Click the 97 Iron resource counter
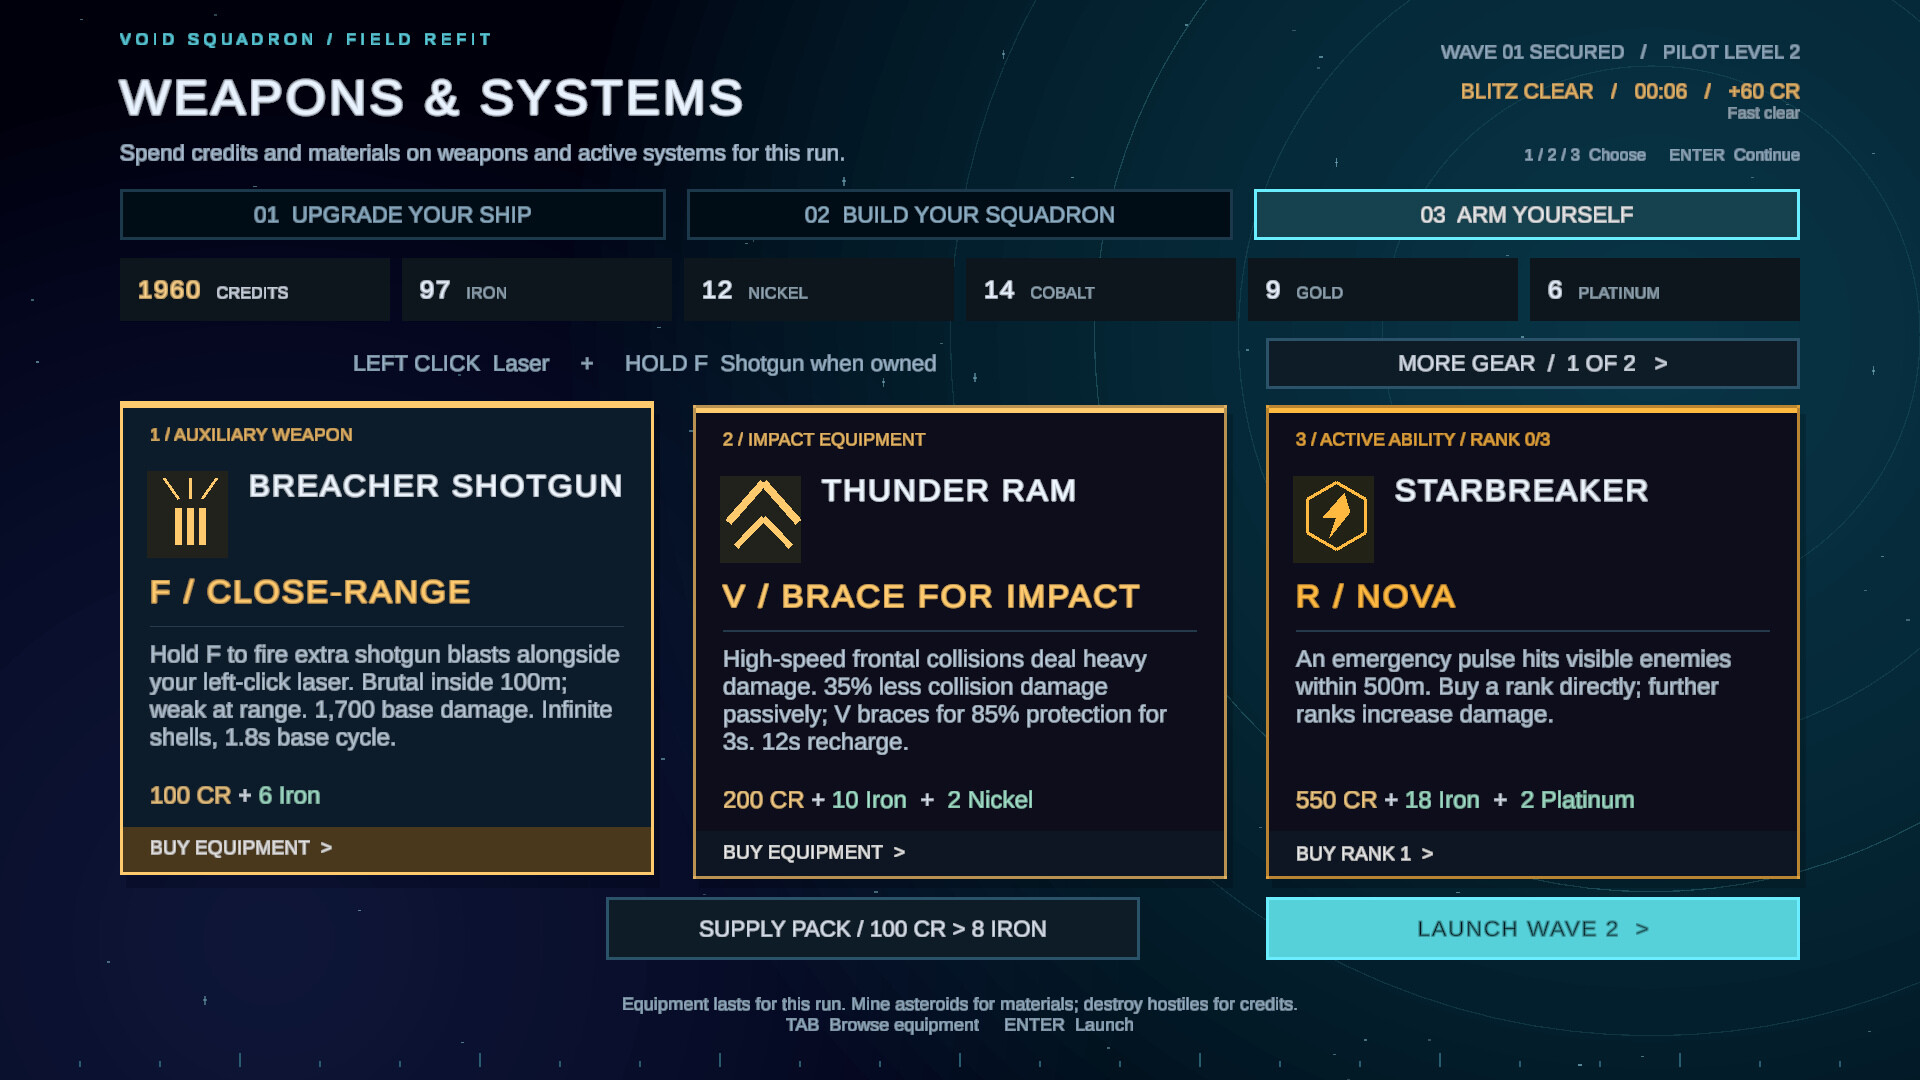This screenshot has height=1080, width=1920. click(537, 290)
